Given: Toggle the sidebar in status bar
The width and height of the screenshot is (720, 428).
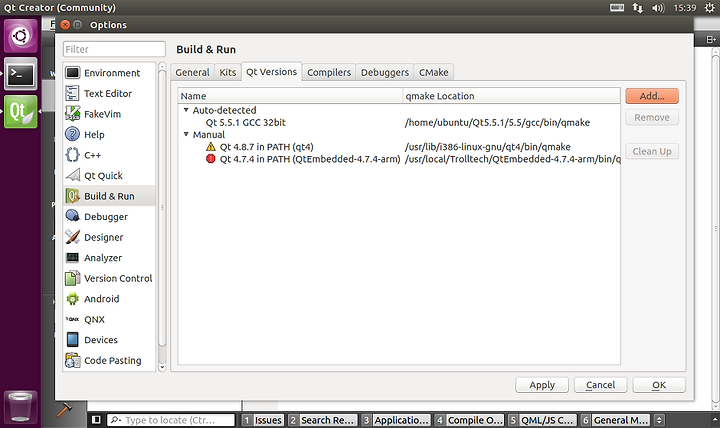Looking at the screenshot, I should click(96, 420).
